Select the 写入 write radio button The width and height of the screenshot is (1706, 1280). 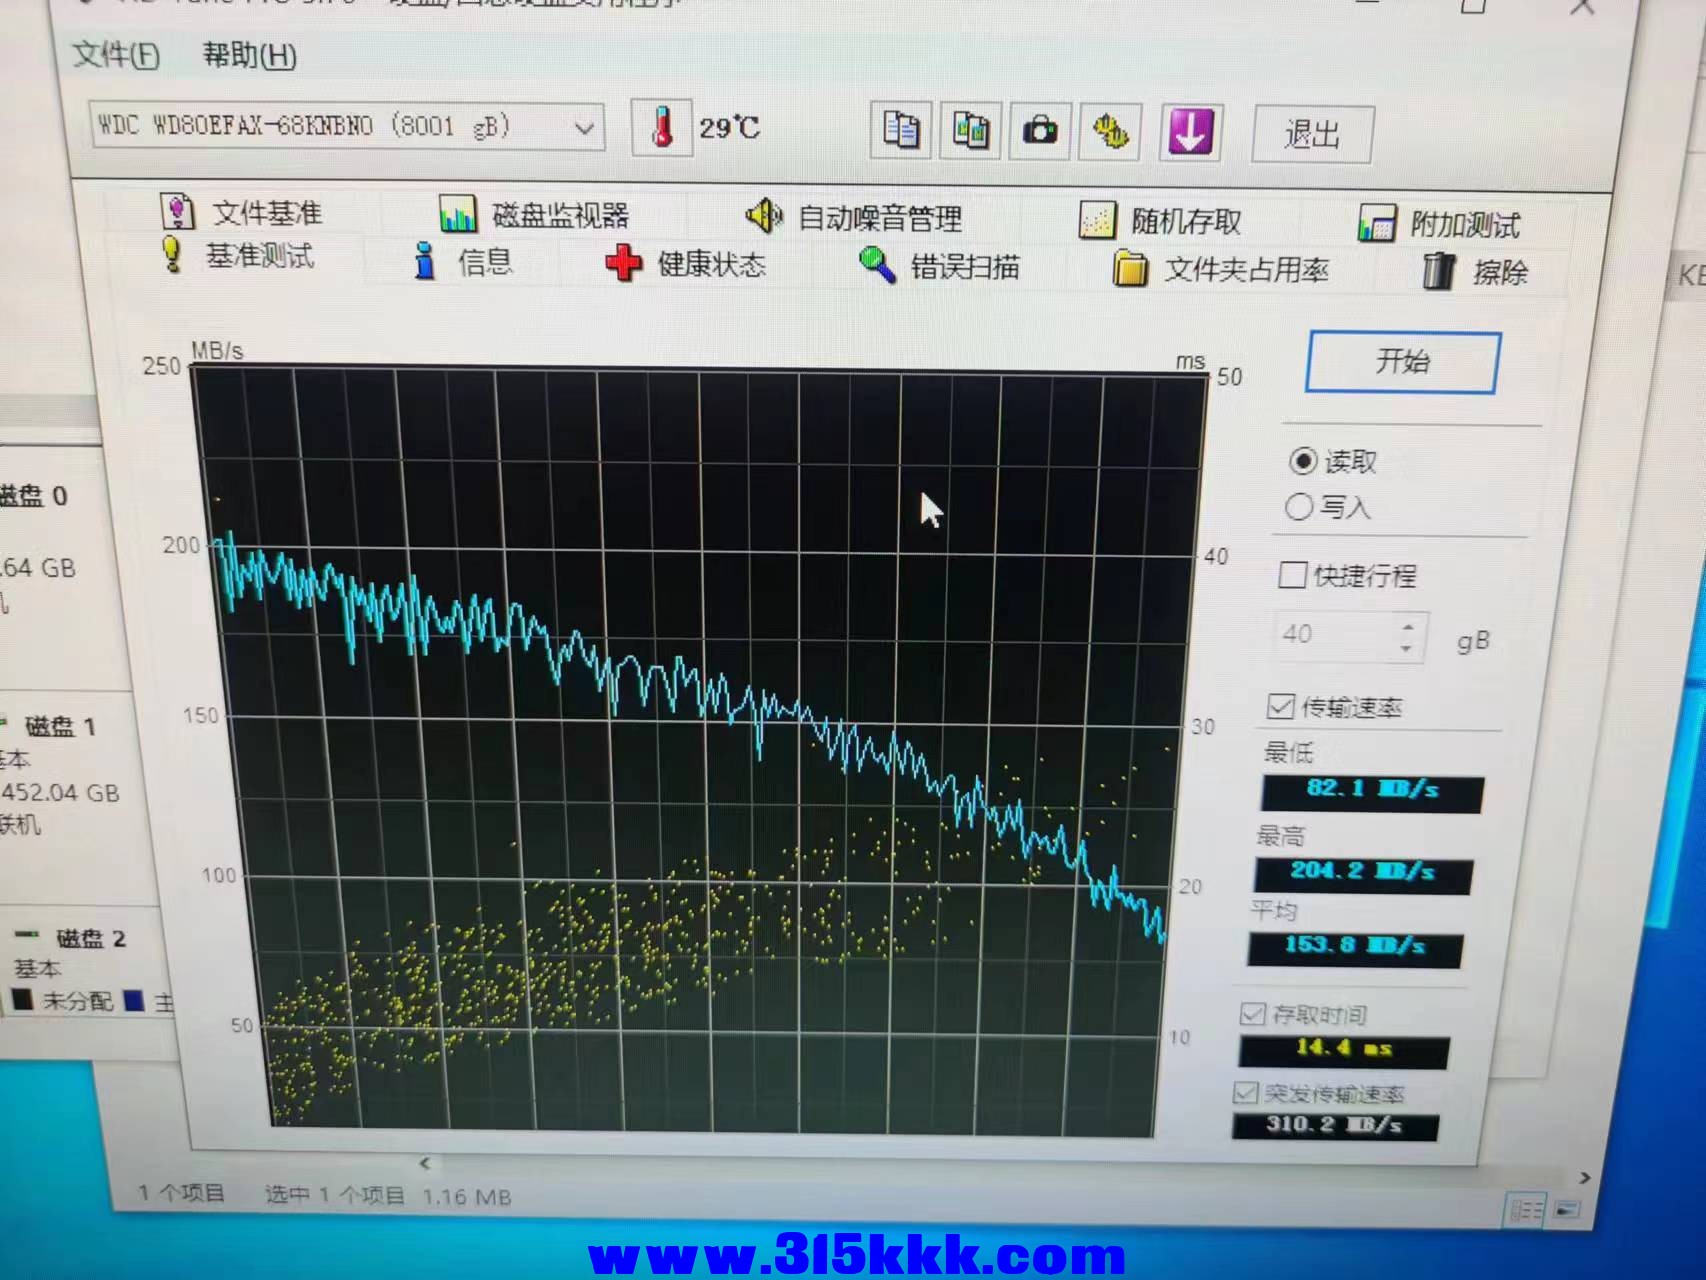click(1299, 507)
